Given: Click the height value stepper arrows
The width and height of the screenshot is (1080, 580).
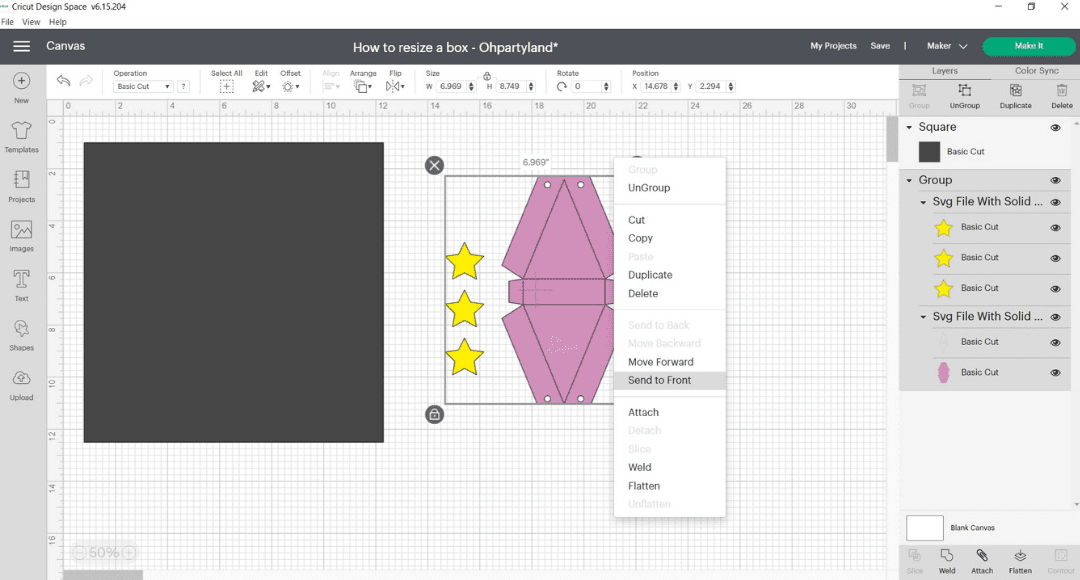Looking at the screenshot, I should click(x=530, y=86).
